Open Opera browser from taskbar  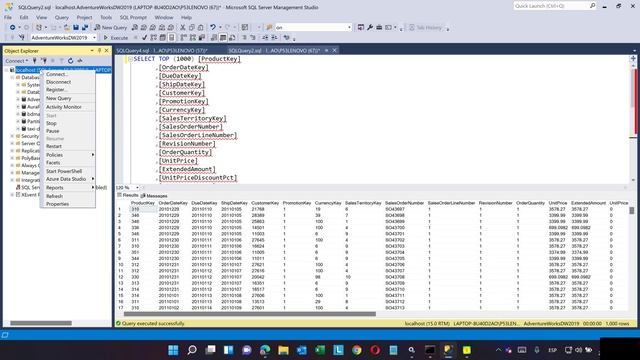375,350
